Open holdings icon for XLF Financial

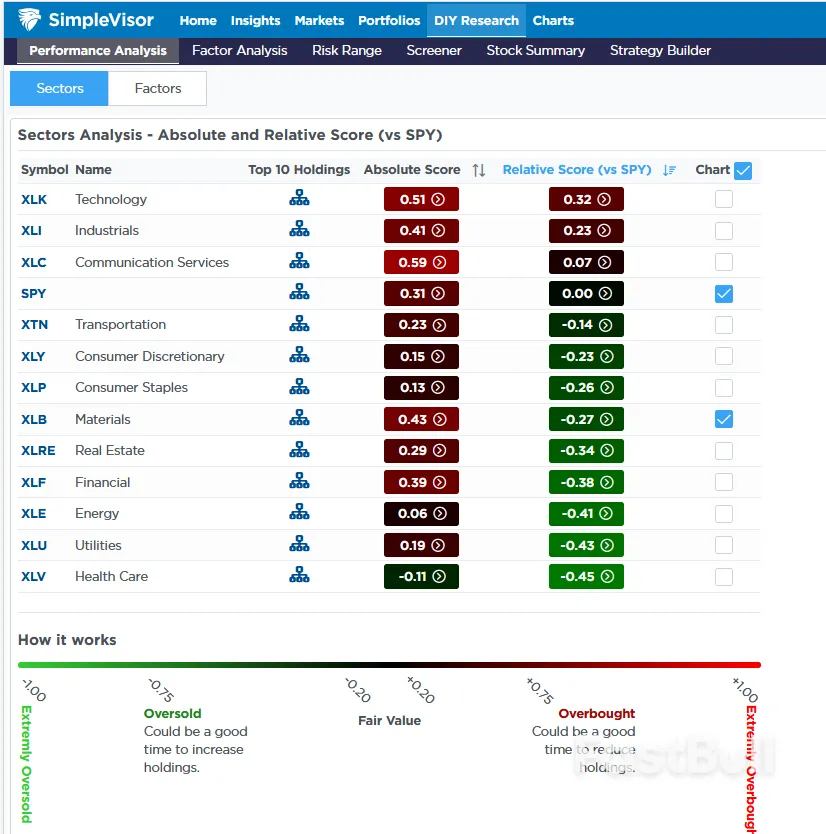(x=299, y=482)
